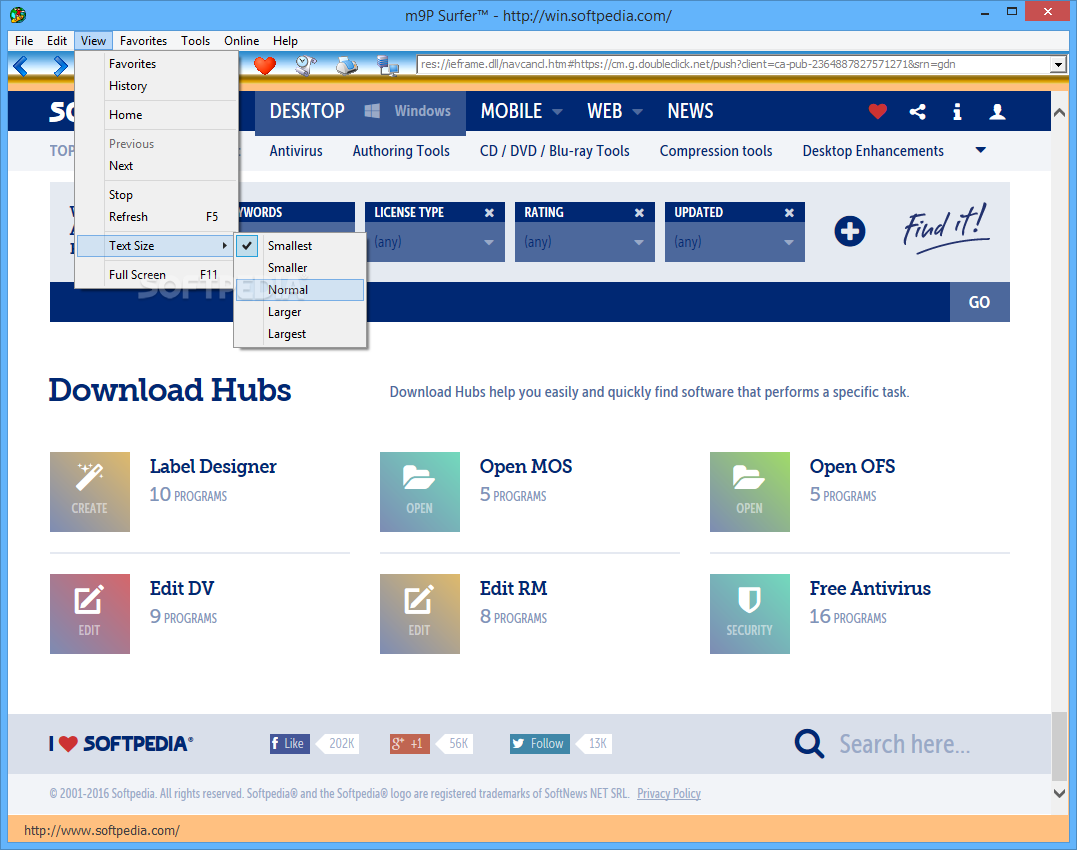
Task: Click the magnifier search icon in footer
Action: (809, 744)
